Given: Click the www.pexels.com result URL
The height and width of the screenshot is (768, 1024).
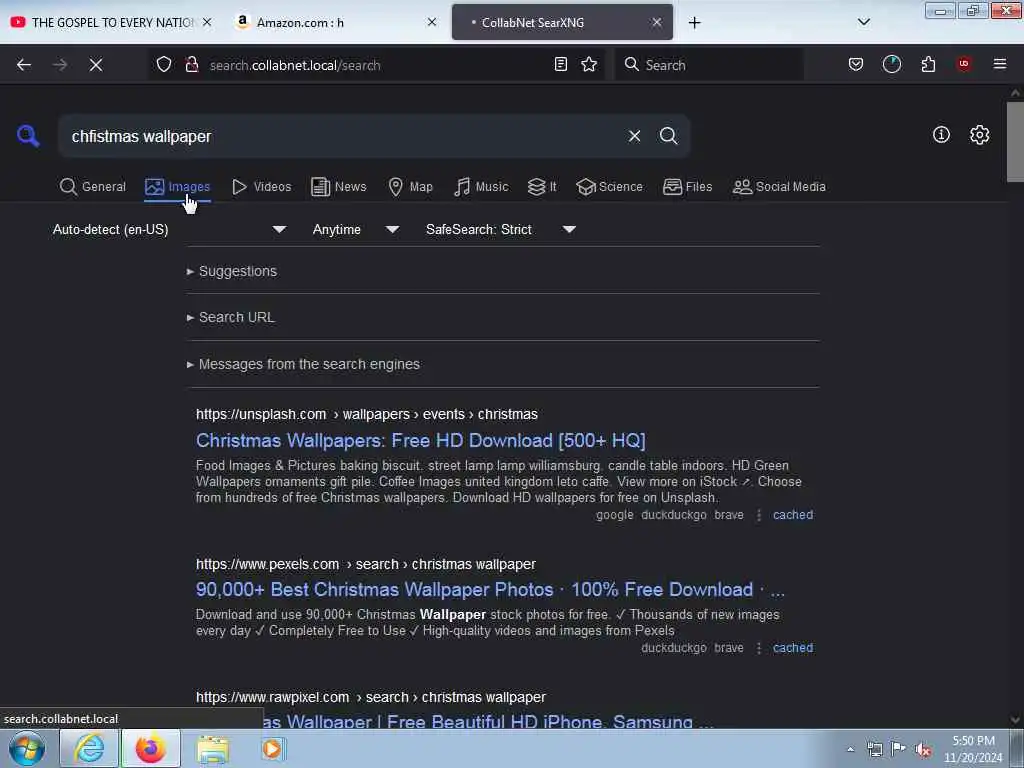Looking at the screenshot, I should pos(366,564).
